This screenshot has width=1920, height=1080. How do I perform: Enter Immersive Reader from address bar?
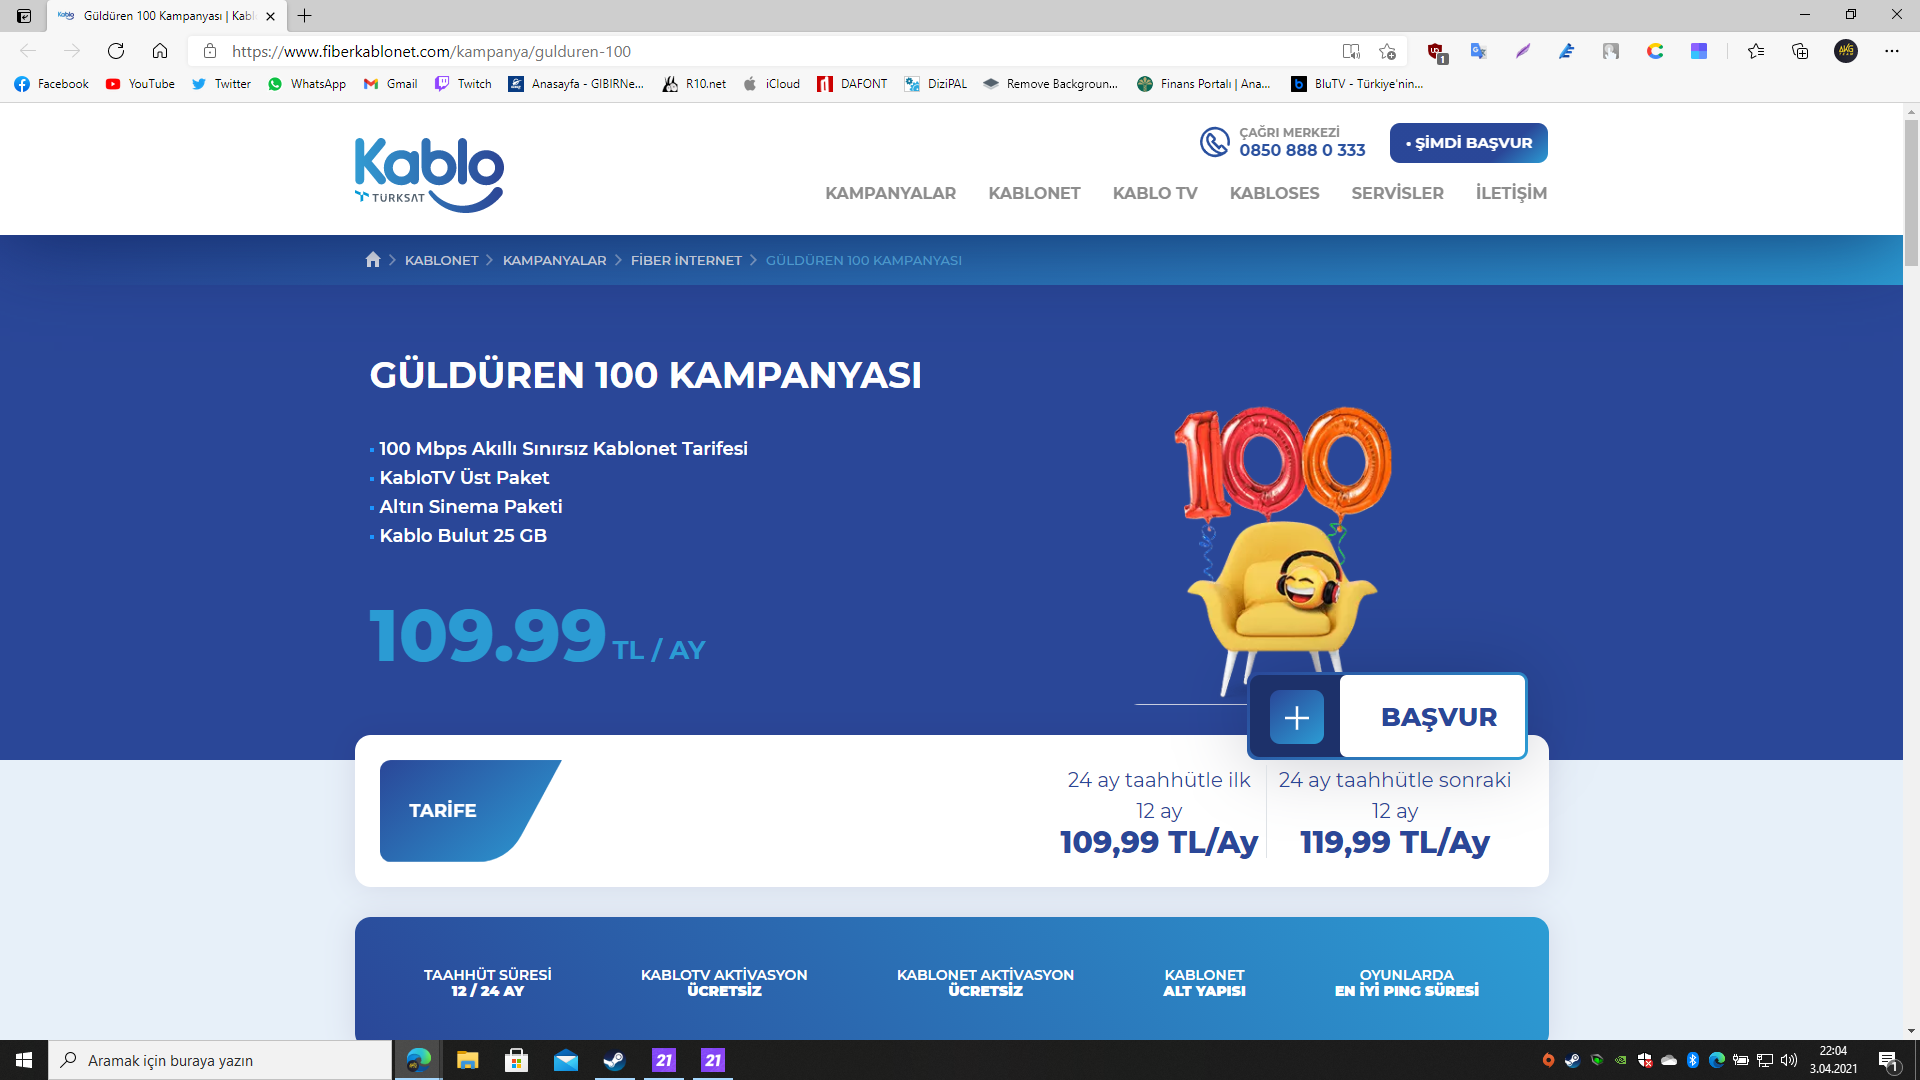[x=1351, y=51]
